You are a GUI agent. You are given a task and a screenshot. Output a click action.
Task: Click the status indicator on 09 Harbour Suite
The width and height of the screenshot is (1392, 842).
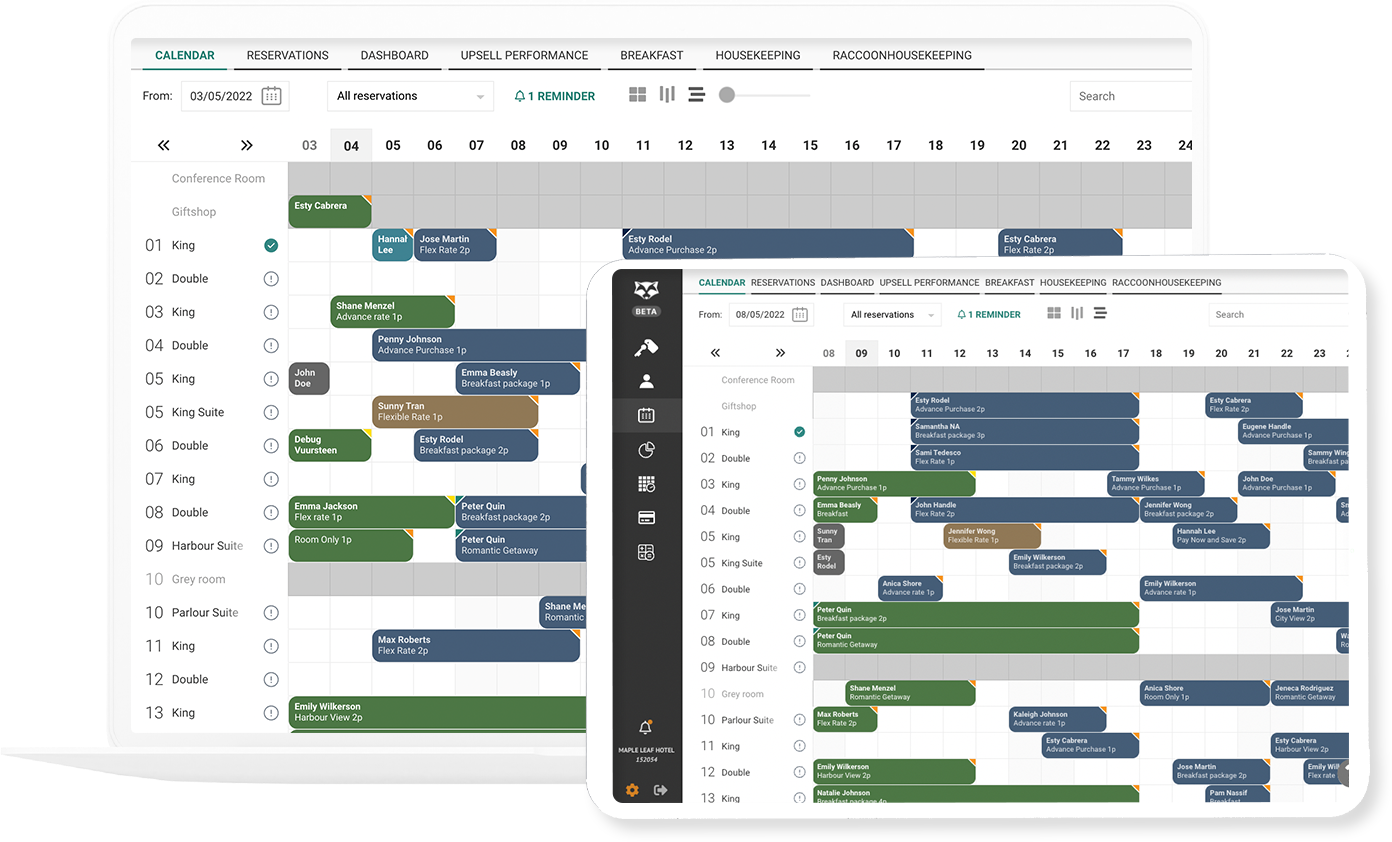click(271, 545)
